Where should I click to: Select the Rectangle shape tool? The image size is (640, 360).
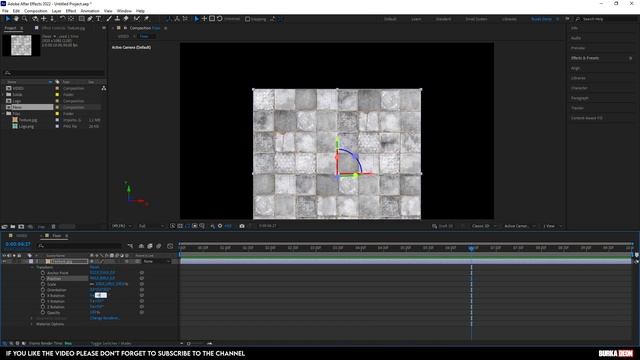(x=81, y=19)
